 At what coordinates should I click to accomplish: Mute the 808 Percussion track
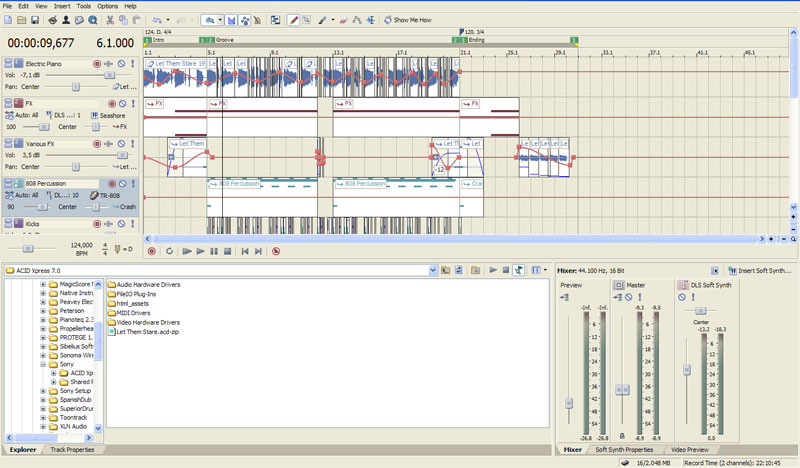[122, 184]
